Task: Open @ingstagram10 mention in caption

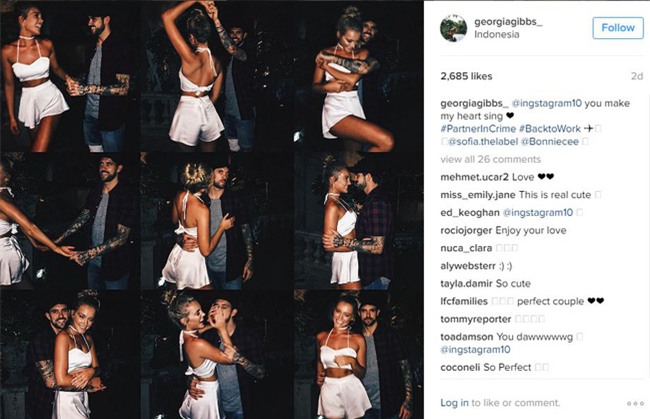Action: (x=547, y=103)
